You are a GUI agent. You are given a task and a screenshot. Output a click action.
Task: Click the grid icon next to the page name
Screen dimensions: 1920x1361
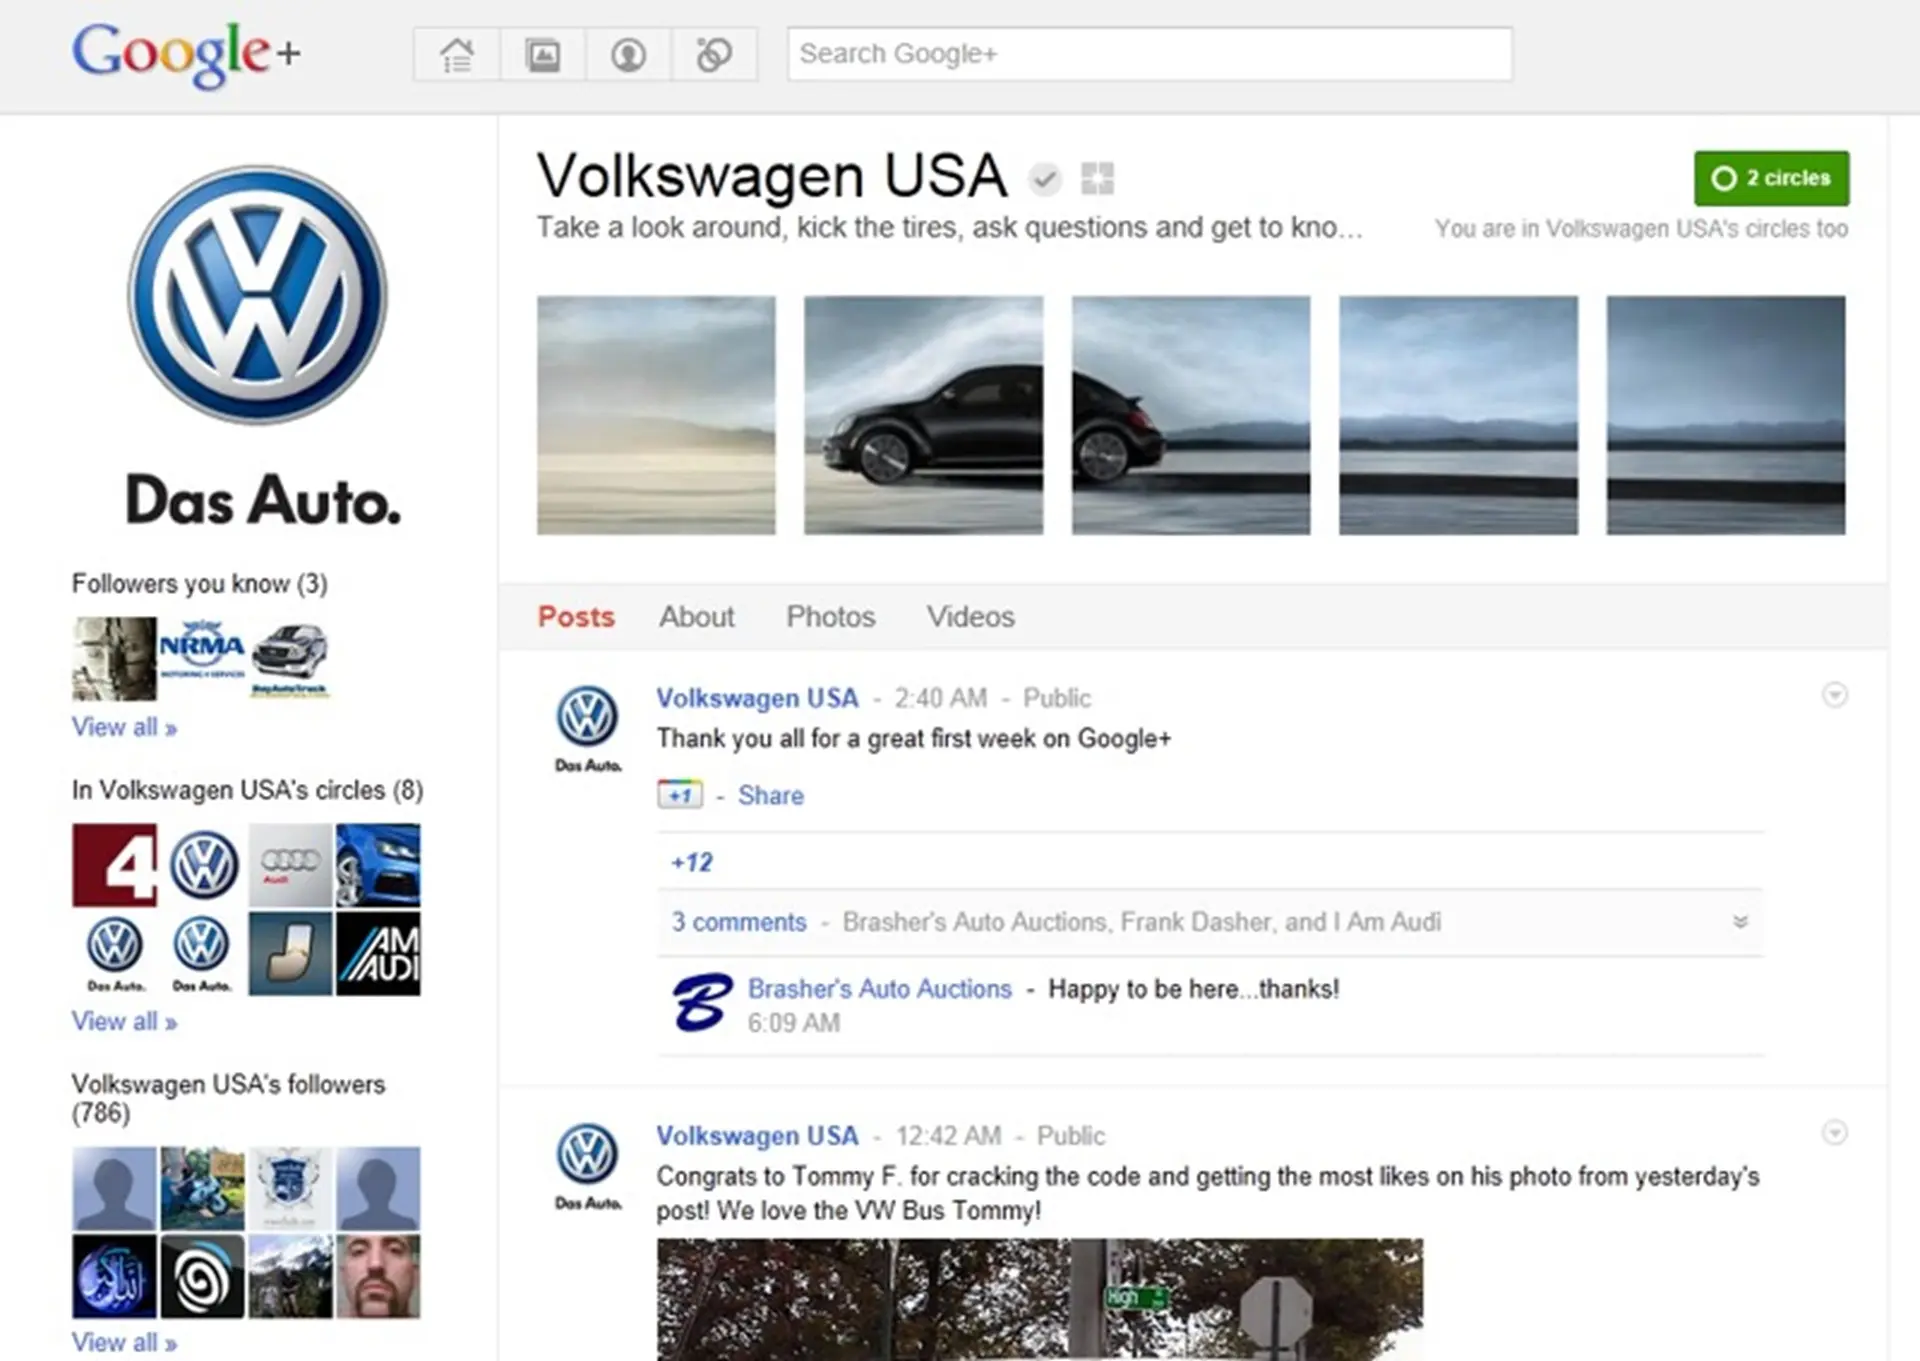[x=1096, y=179]
